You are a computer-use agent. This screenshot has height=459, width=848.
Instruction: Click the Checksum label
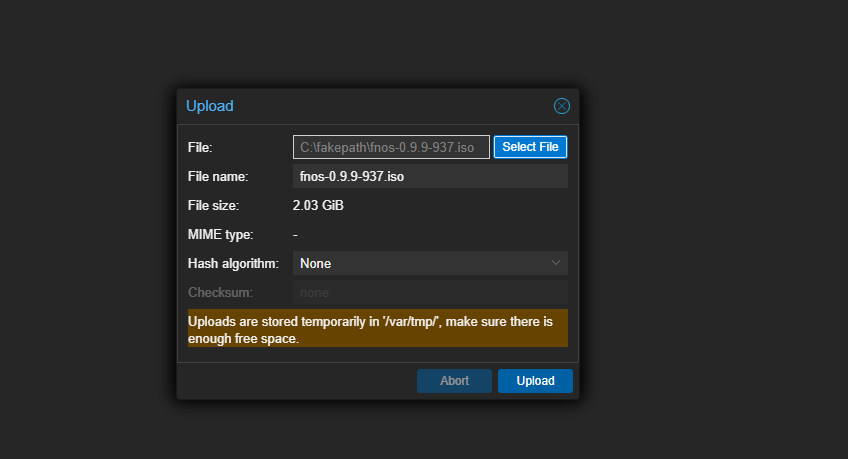tap(220, 292)
